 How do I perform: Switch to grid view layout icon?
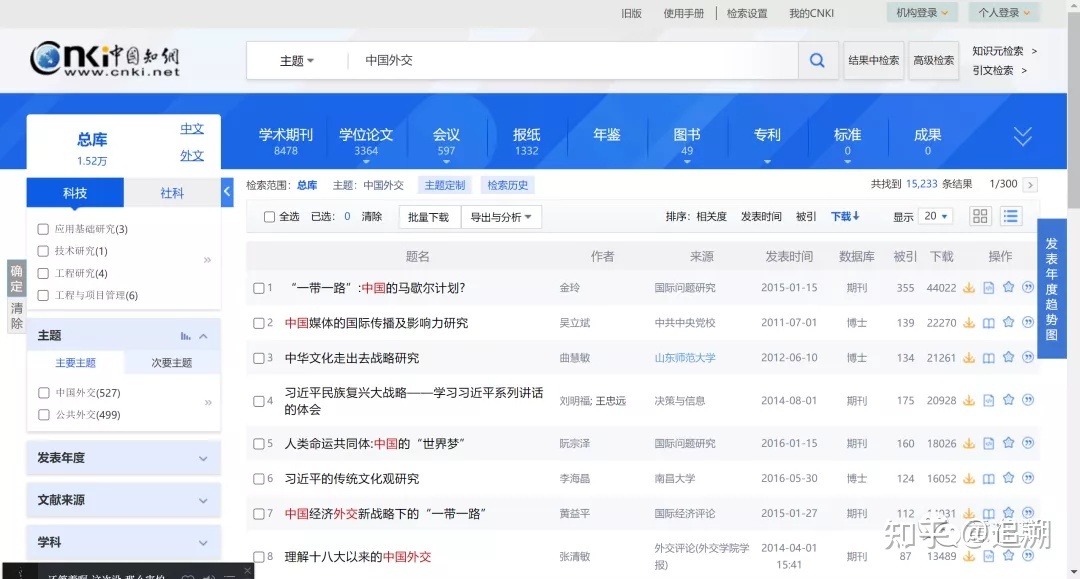click(x=980, y=216)
